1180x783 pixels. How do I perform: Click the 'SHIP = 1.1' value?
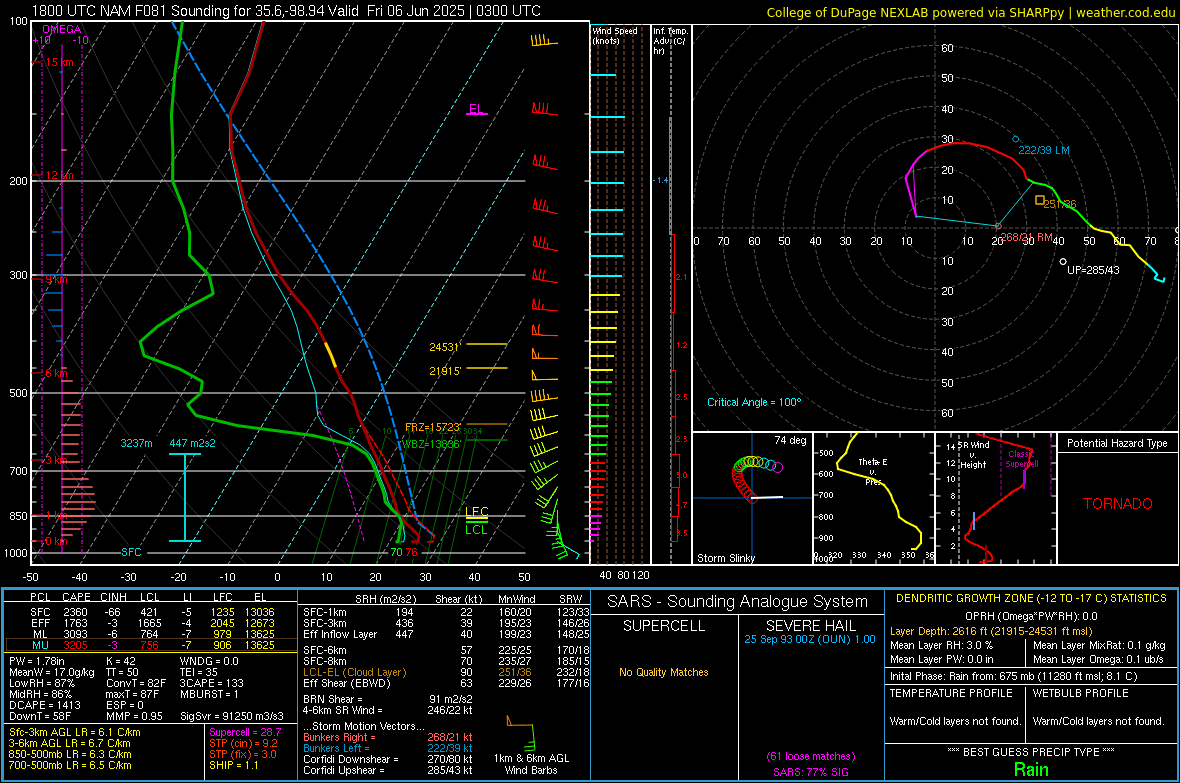coord(233,765)
